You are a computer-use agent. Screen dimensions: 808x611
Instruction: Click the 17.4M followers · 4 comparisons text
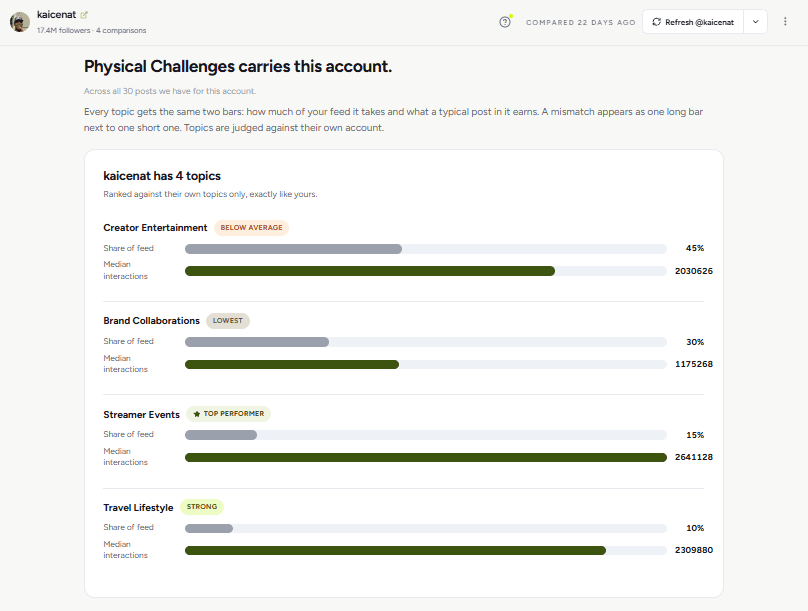[x=91, y=30]
